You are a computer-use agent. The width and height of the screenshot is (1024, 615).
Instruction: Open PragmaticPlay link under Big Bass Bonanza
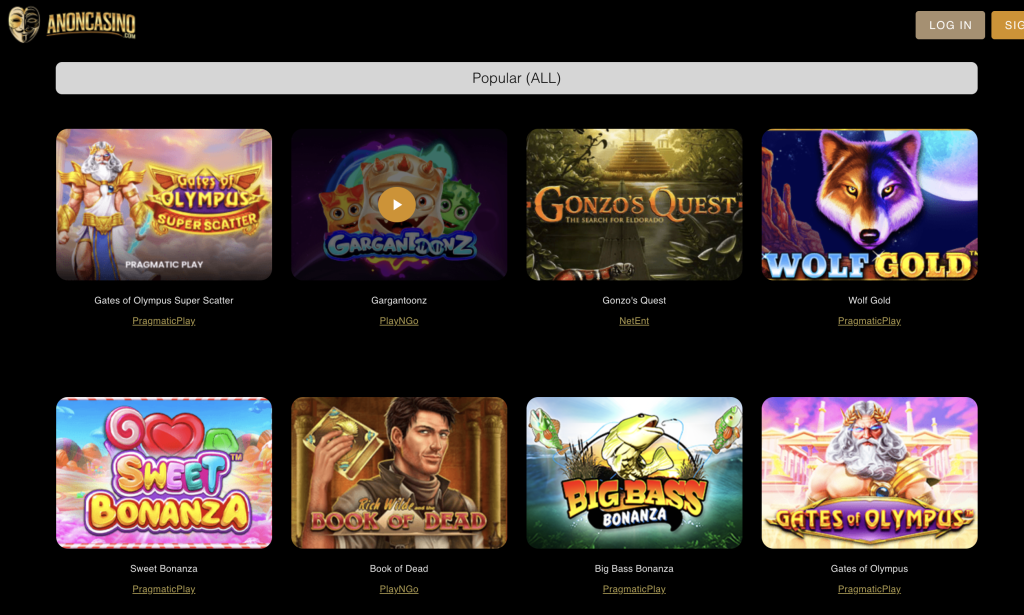pyautogui.click(x=634, y=589)
